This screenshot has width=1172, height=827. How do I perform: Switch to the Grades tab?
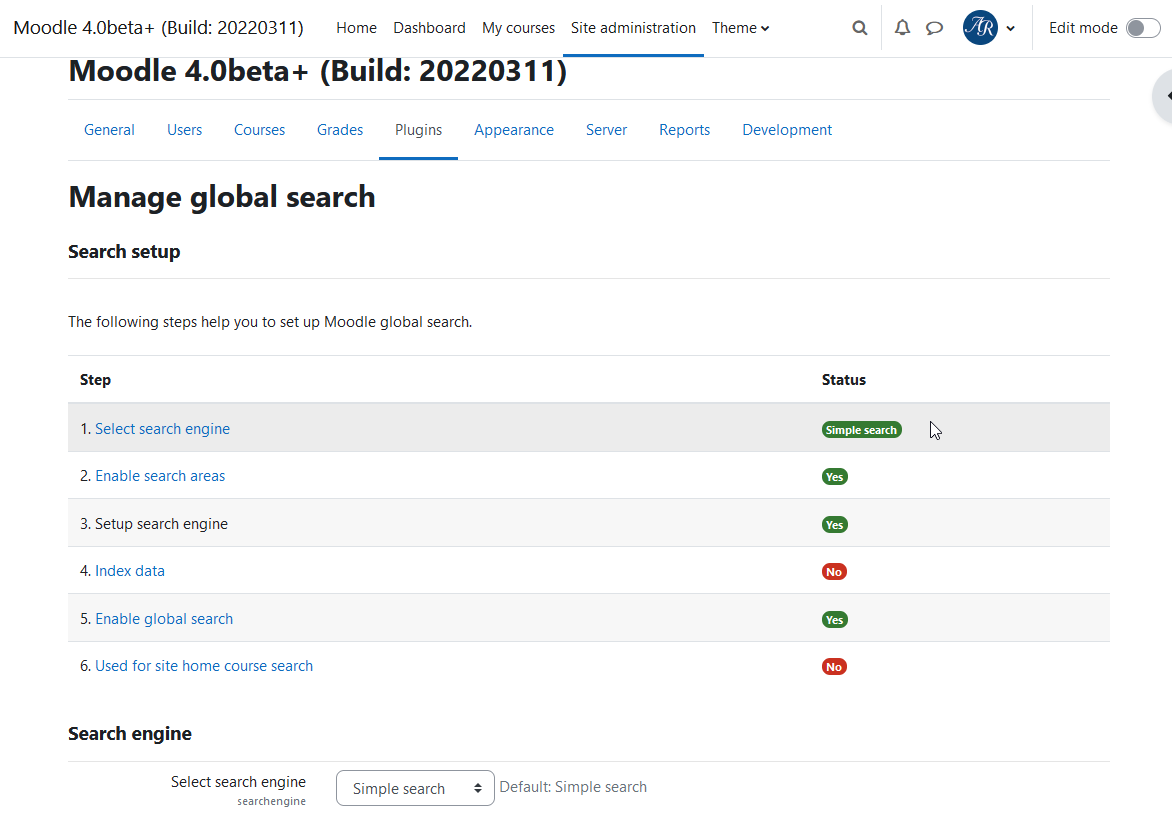point(340,130)
